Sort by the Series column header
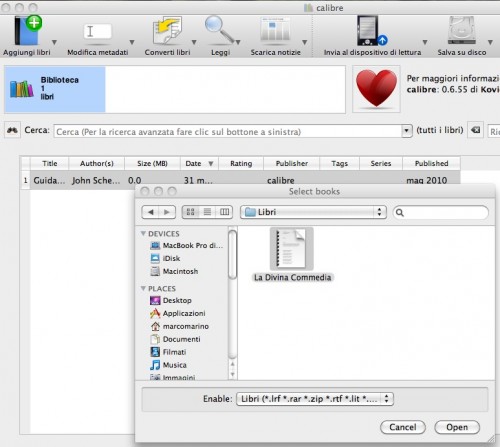 point(381,163)
